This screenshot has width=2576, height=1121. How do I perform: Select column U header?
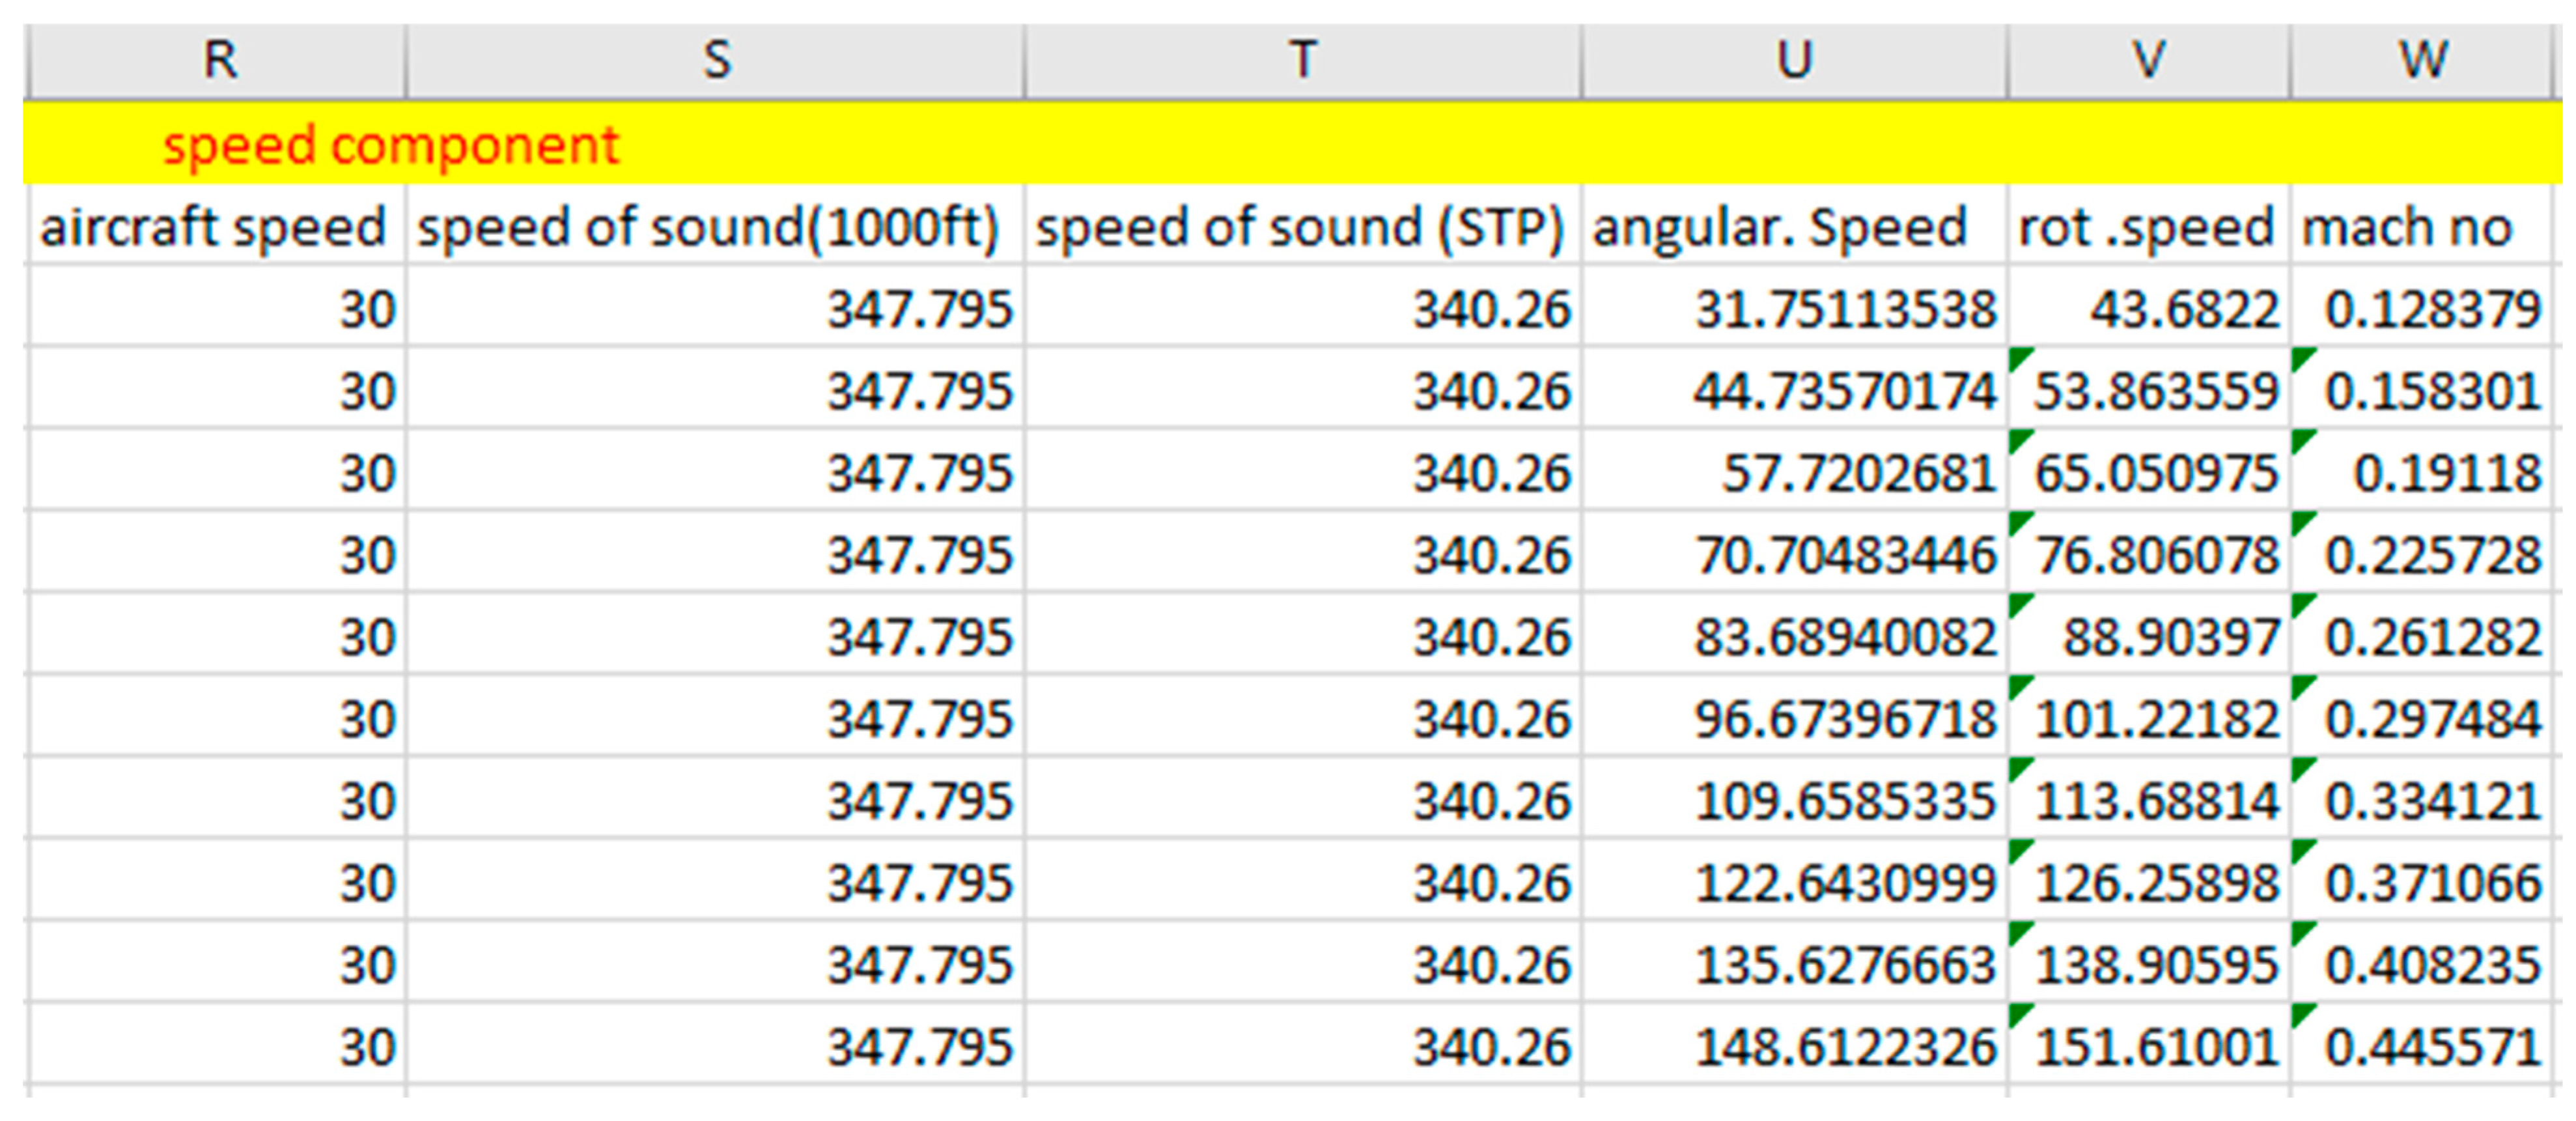pyautogui.click(x=1794, y=60)
